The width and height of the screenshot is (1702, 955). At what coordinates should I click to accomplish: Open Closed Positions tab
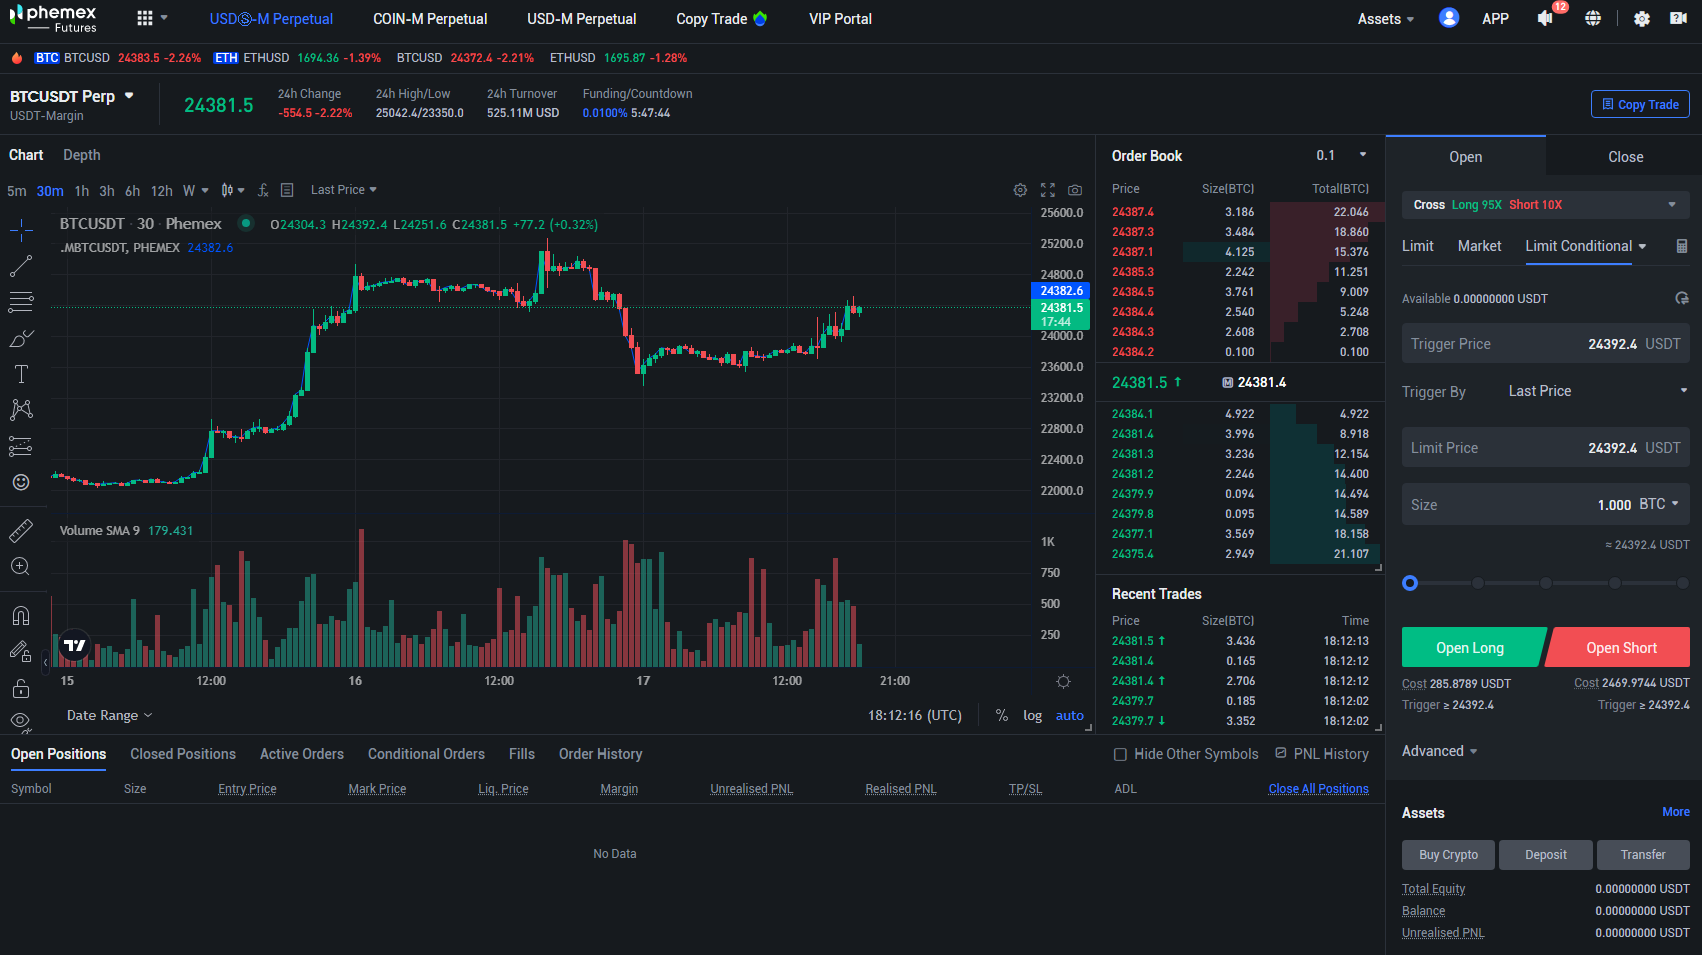coord(183,754)
